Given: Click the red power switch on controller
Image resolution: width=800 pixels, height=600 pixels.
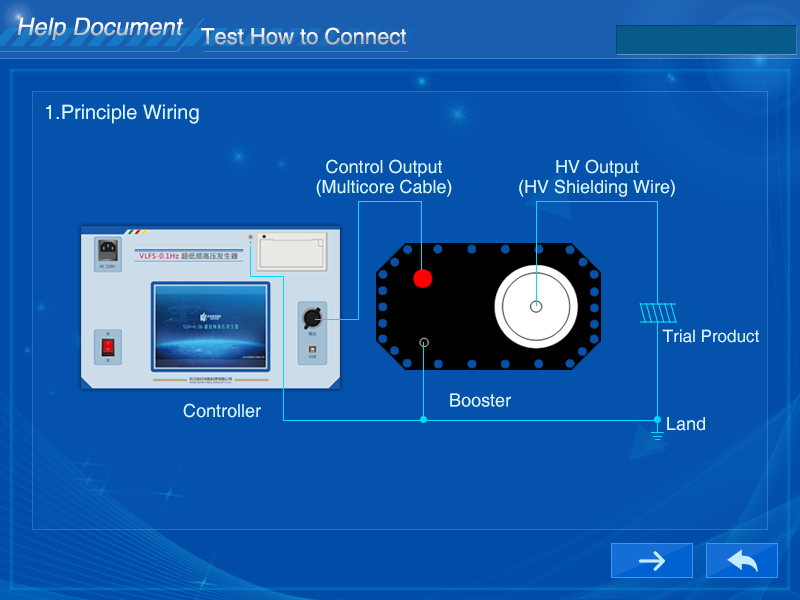Looking at the screenshot, I should click(109, 347).
